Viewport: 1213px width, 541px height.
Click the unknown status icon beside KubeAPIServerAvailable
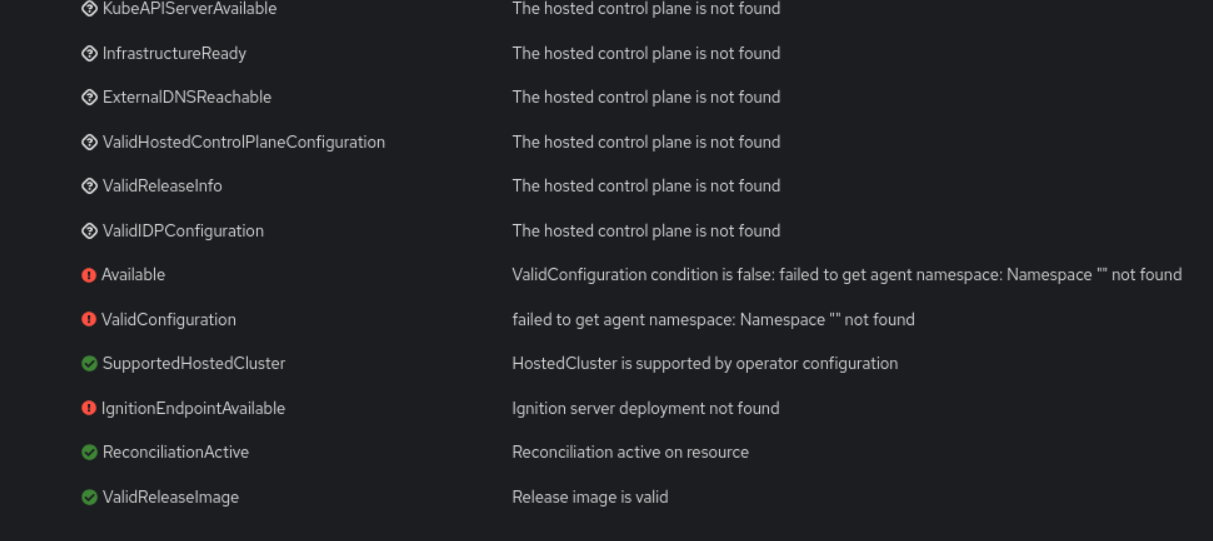click(90, 9)
